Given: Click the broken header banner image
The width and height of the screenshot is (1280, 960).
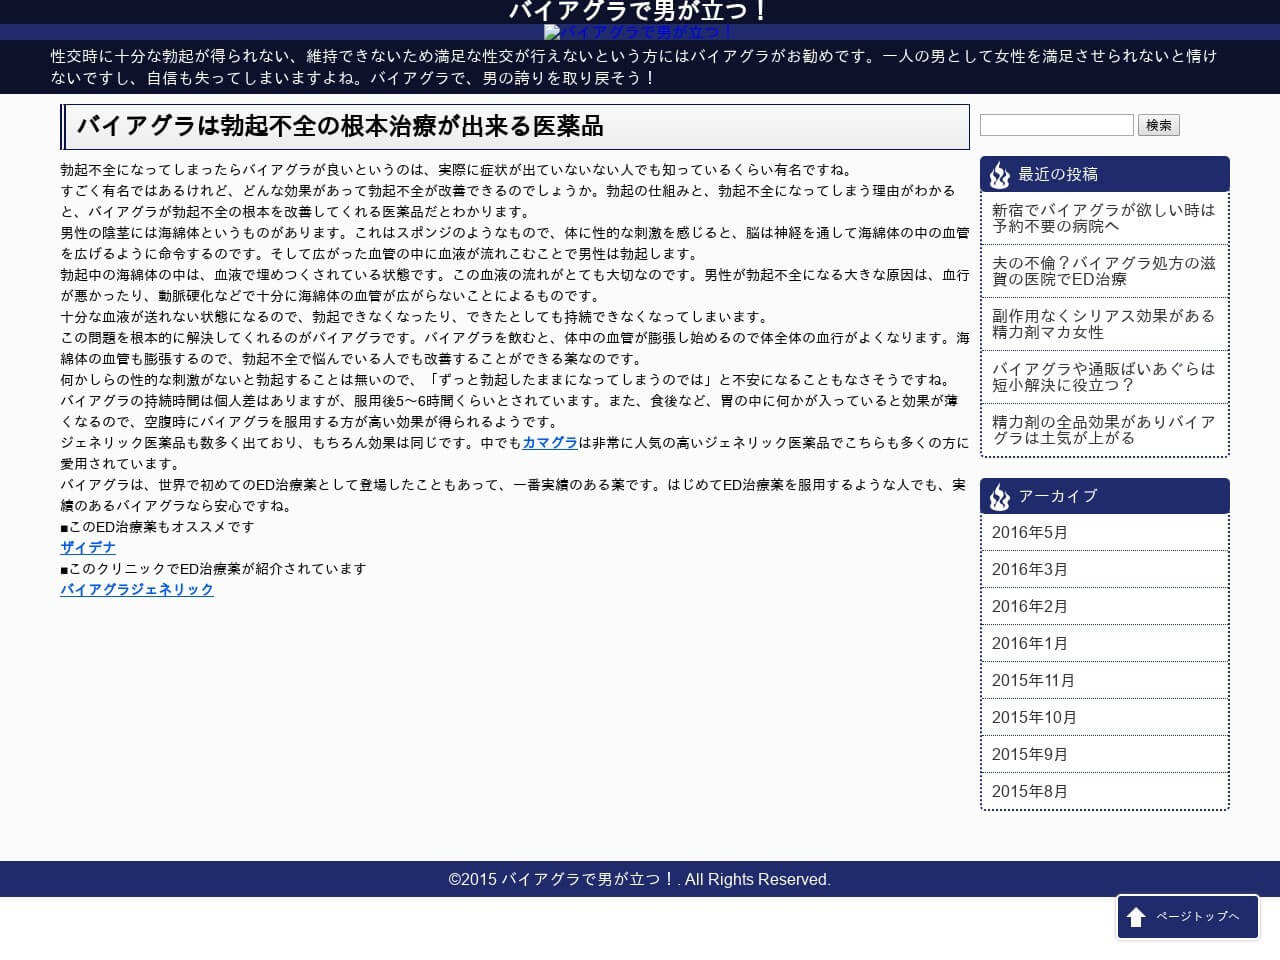Looking at the screenshot, I should coord(638,32).
